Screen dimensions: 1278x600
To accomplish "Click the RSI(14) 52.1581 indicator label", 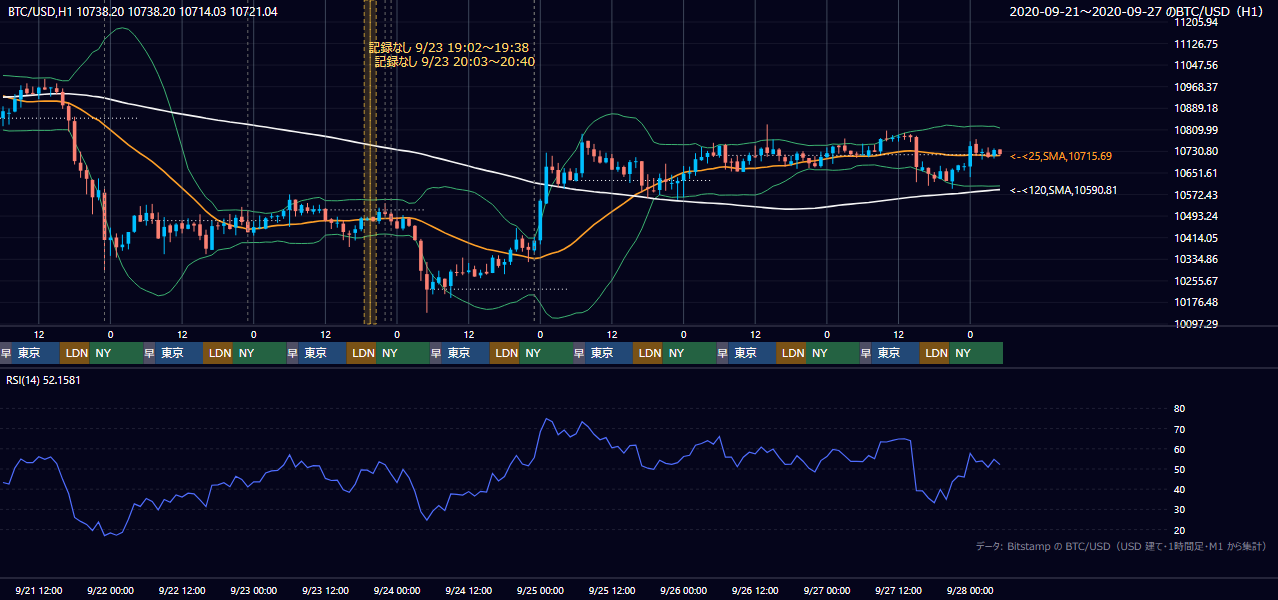I will click(x=42, y=380).
